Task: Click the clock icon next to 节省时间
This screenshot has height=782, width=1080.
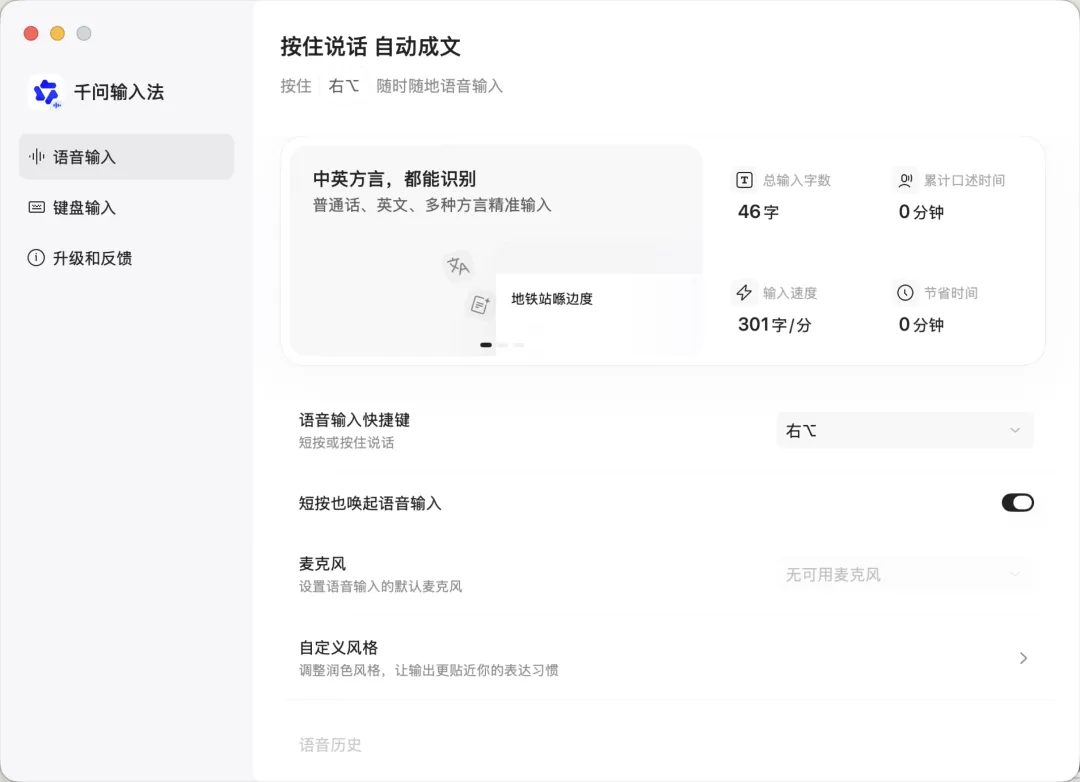Action: click(905, 293)
